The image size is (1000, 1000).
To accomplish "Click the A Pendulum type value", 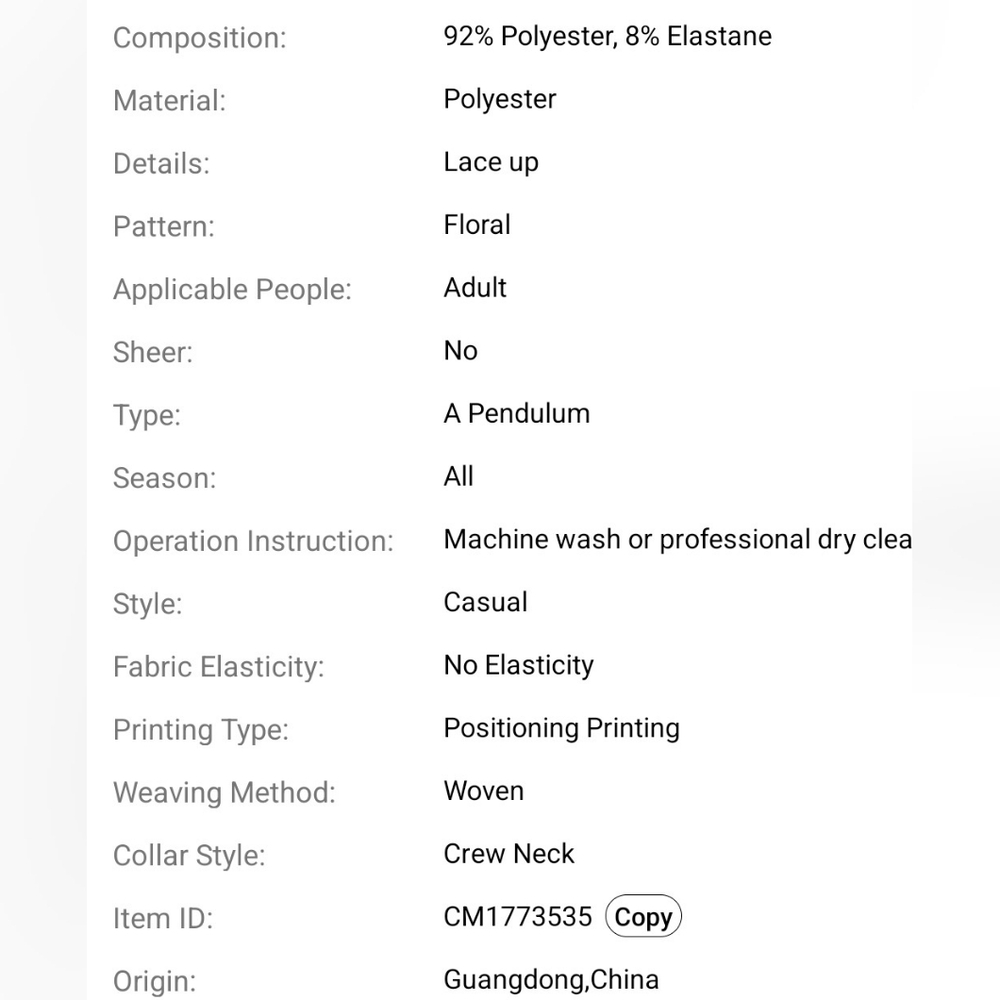I will pos(517,413).
